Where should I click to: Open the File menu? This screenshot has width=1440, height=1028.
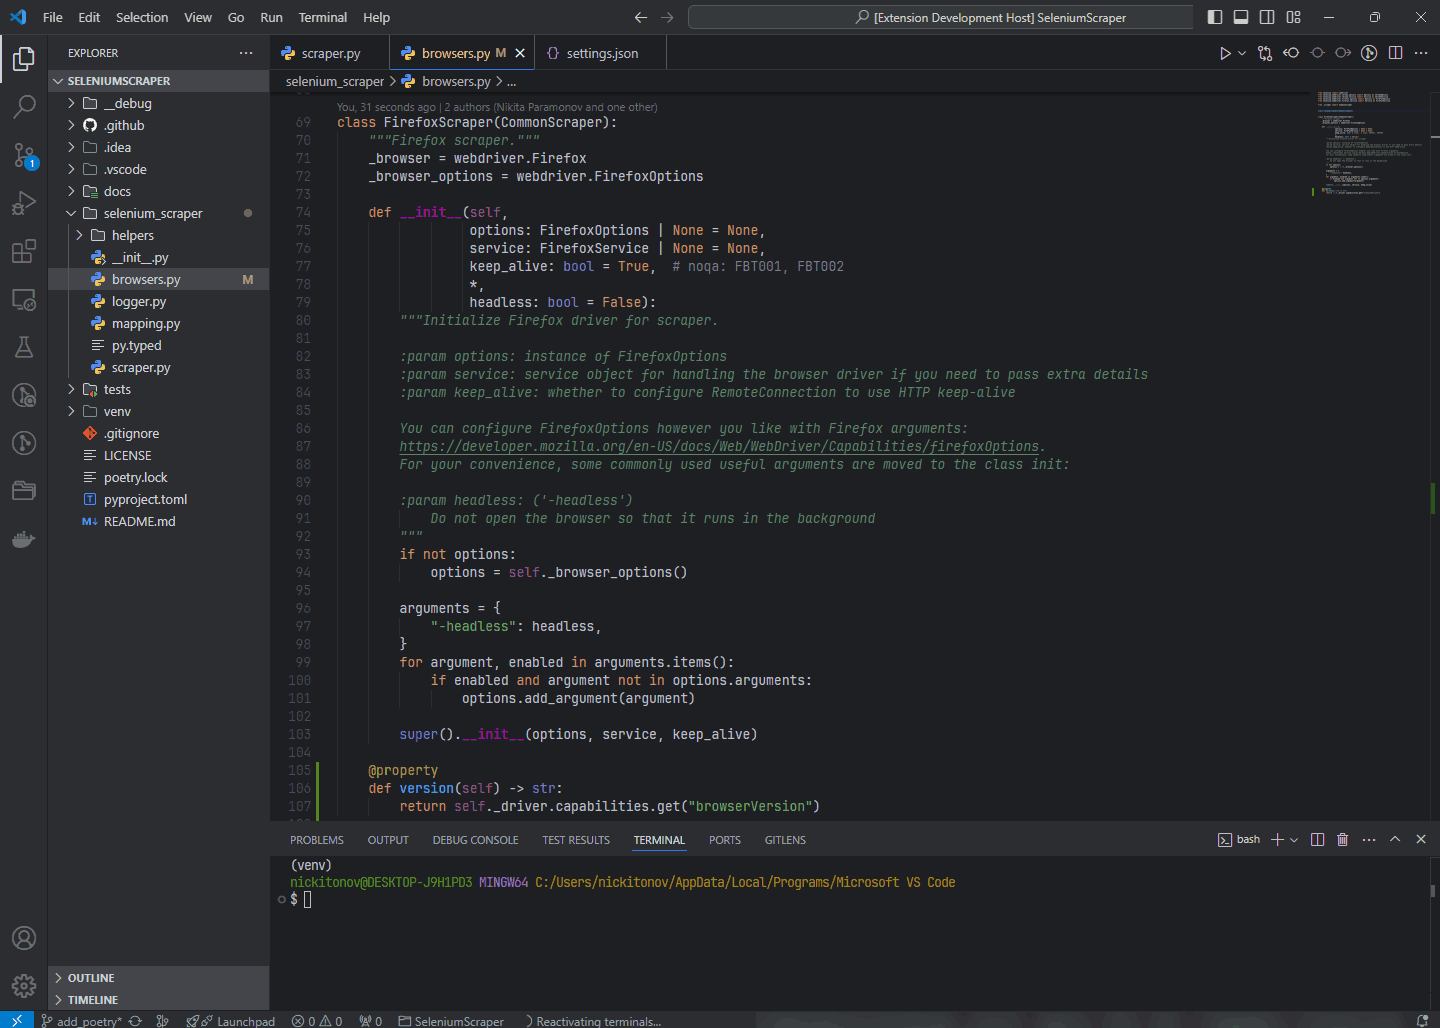point(53,17)
